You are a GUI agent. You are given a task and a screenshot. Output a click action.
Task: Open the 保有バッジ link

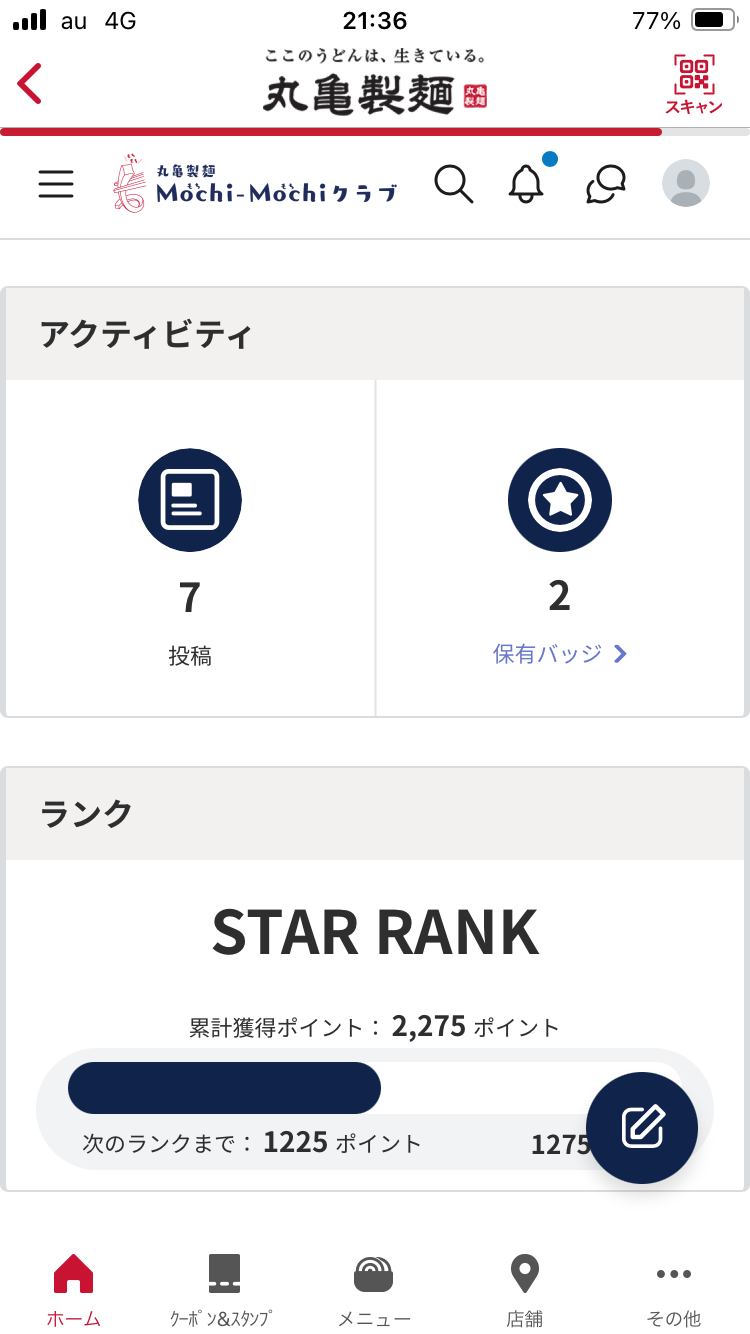click(548, 654)
